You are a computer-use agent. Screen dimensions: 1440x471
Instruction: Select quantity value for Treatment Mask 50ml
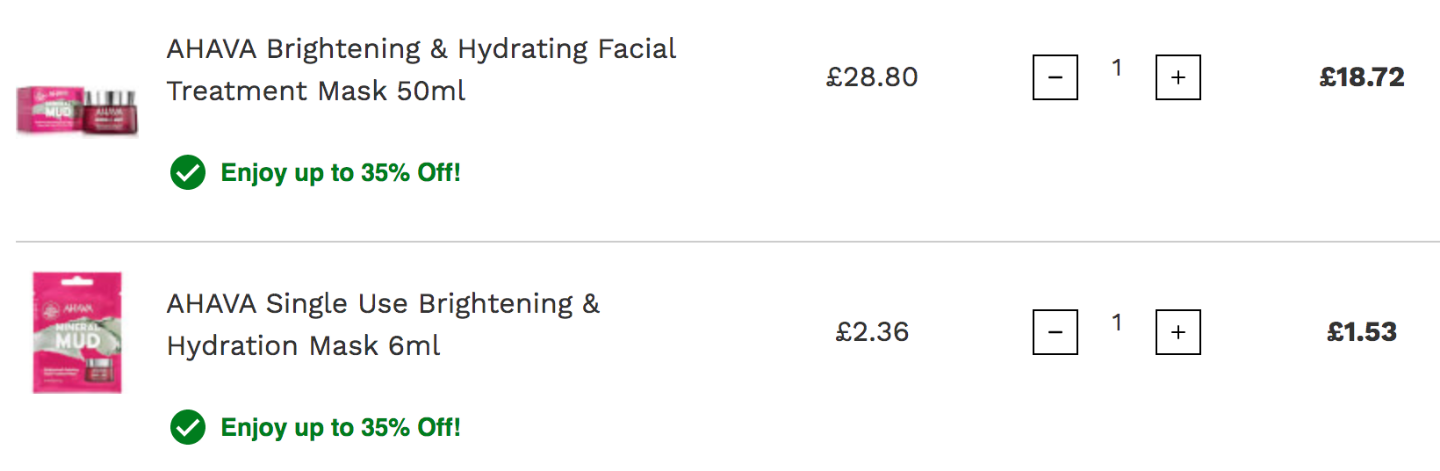coord(1117,68)
